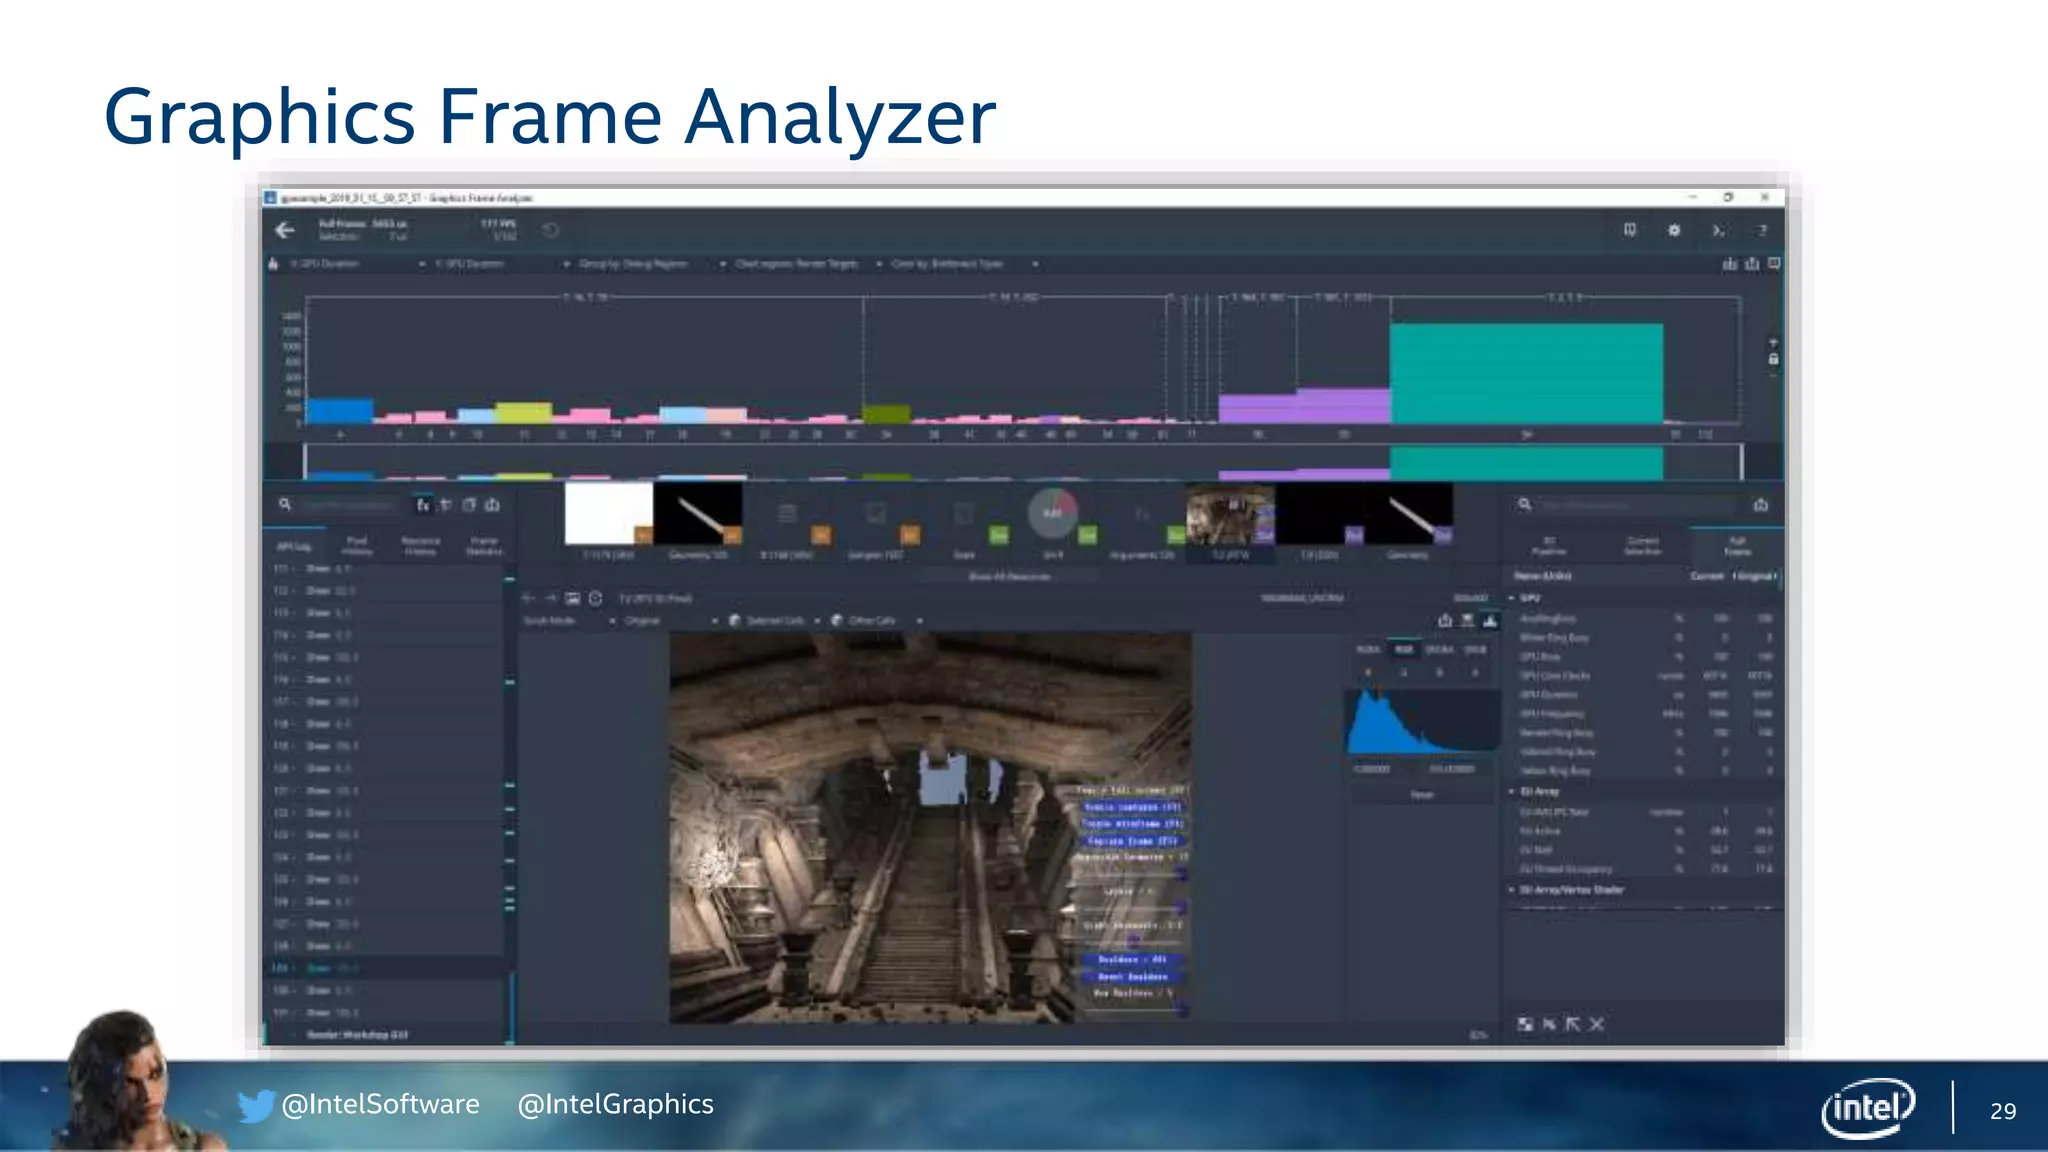Image resolution: width=2048 pixels, height=1152 pixels.
Task: Open the Scrub Mode dropdown
Action: 569,621
